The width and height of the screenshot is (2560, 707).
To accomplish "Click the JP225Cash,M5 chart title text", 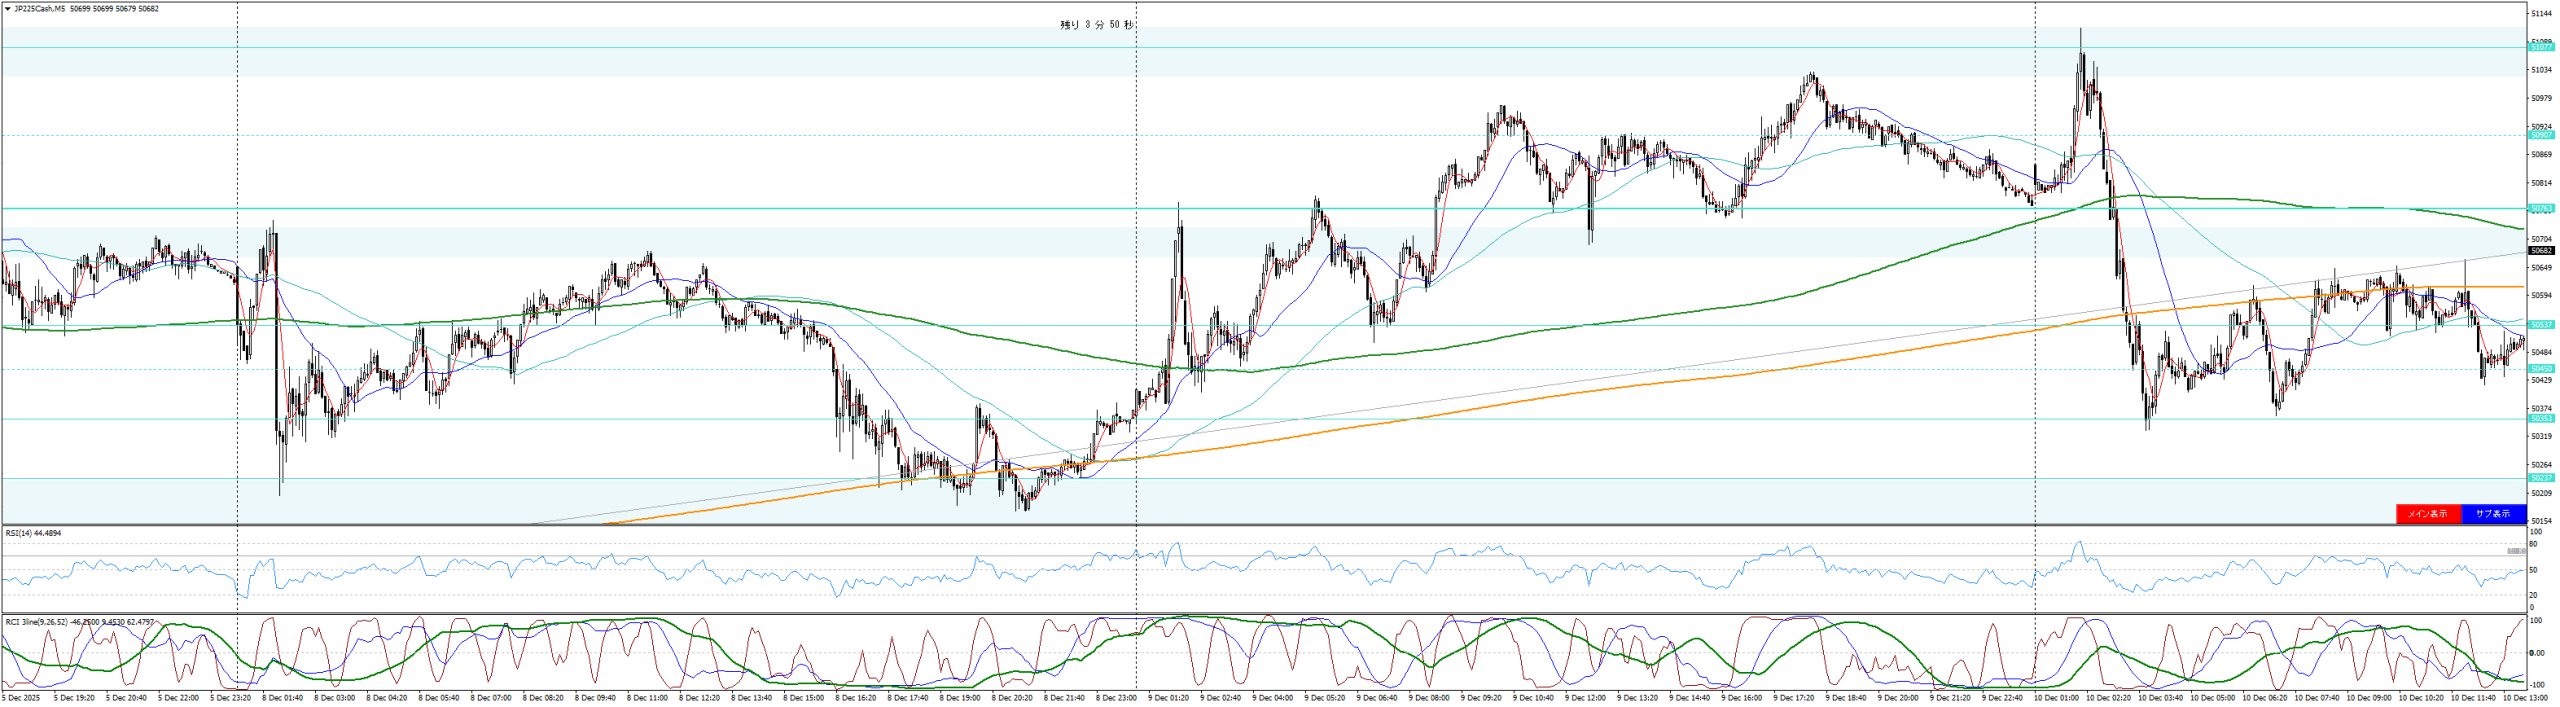I will pos(38,9).
